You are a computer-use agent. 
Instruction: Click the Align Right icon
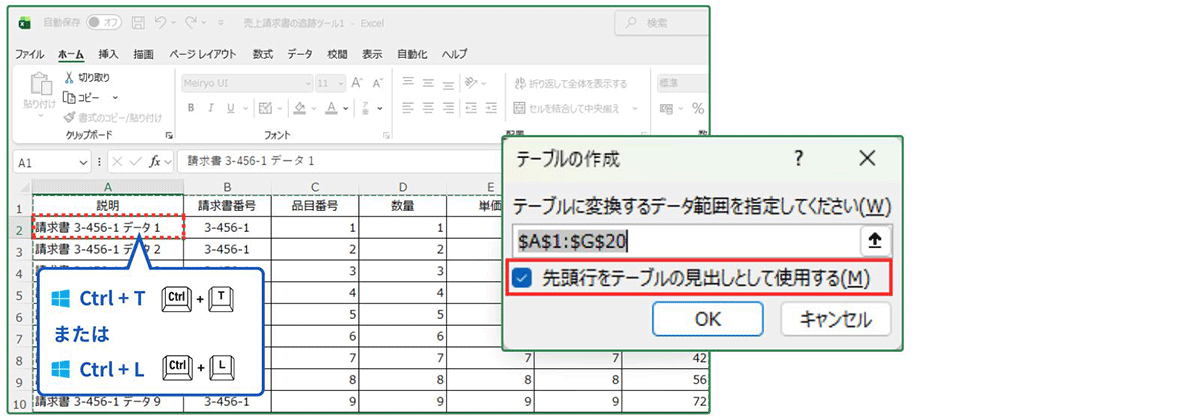(450, 108)
